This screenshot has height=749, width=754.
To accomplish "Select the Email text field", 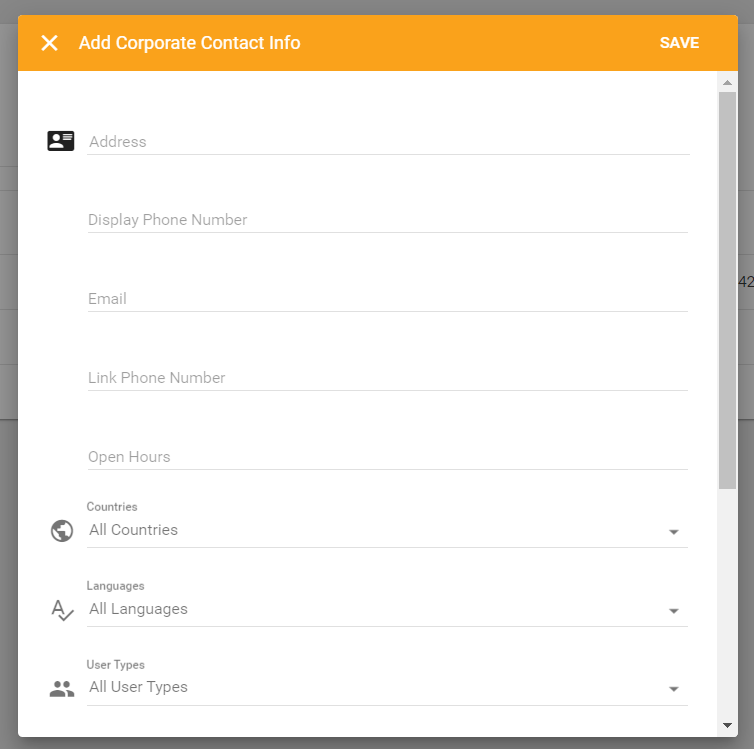I will [388, 299].
